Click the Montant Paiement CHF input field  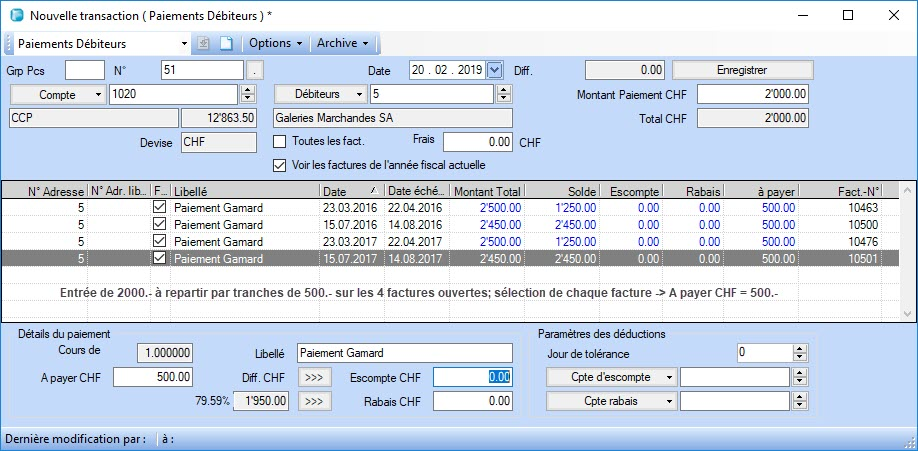(752, 94)
